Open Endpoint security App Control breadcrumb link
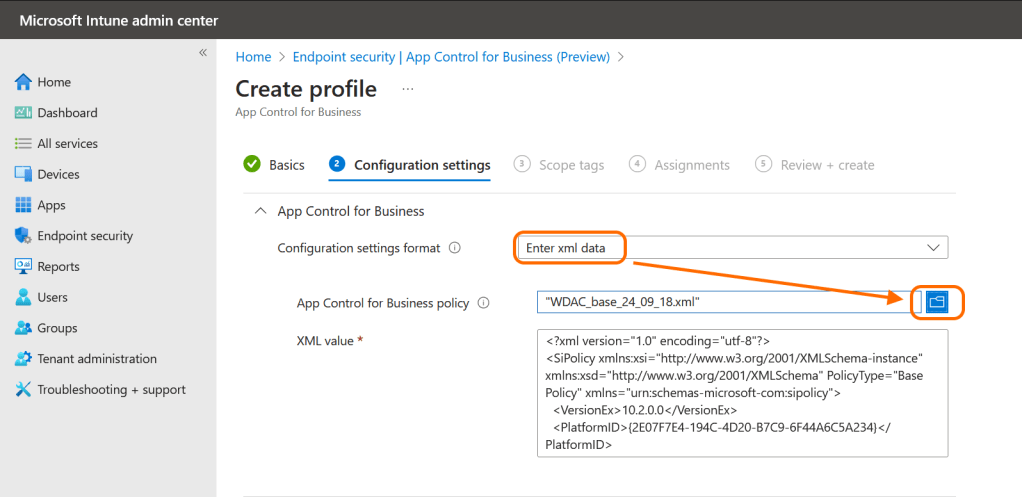Viewport: 1022px width, 497px height. click(x=450, y=57)
